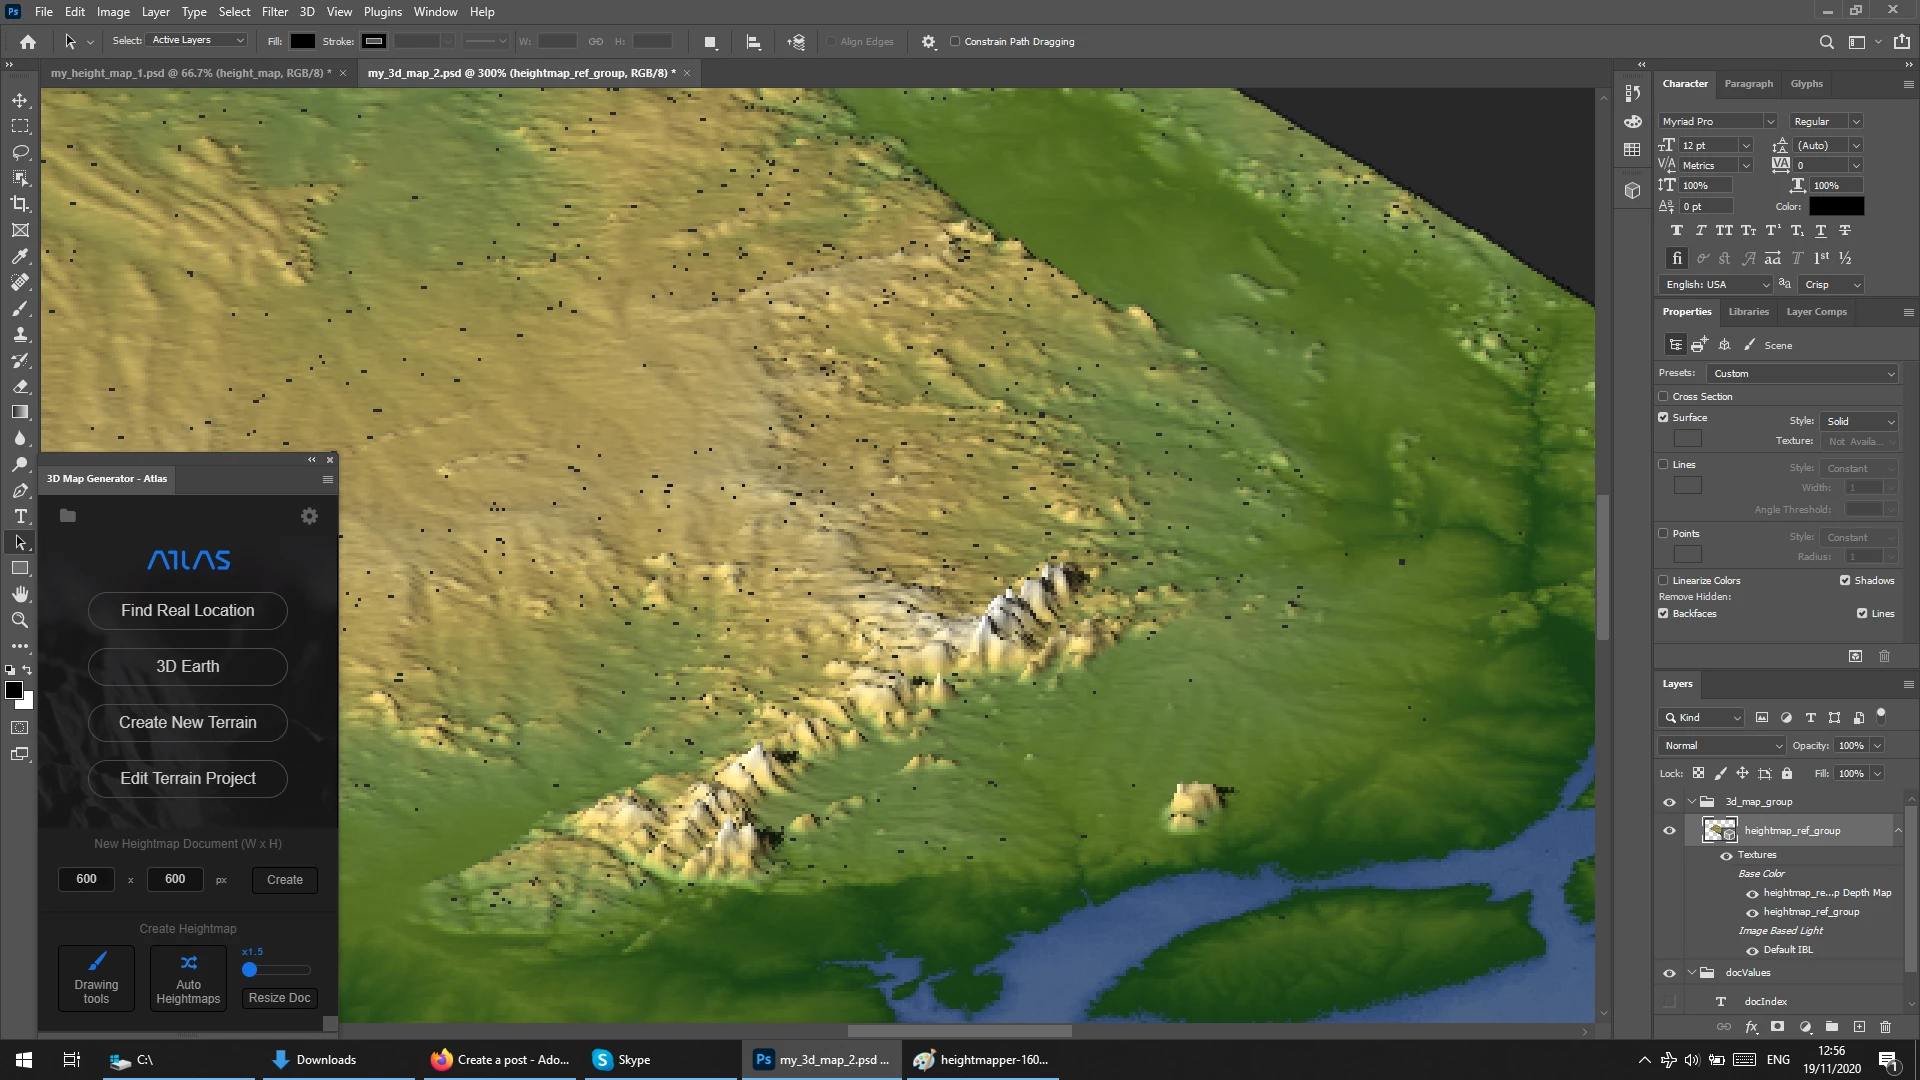Click the Character color swatch
The height and width of the screenshot is (1080, 1920).
tap(1836, 206)
